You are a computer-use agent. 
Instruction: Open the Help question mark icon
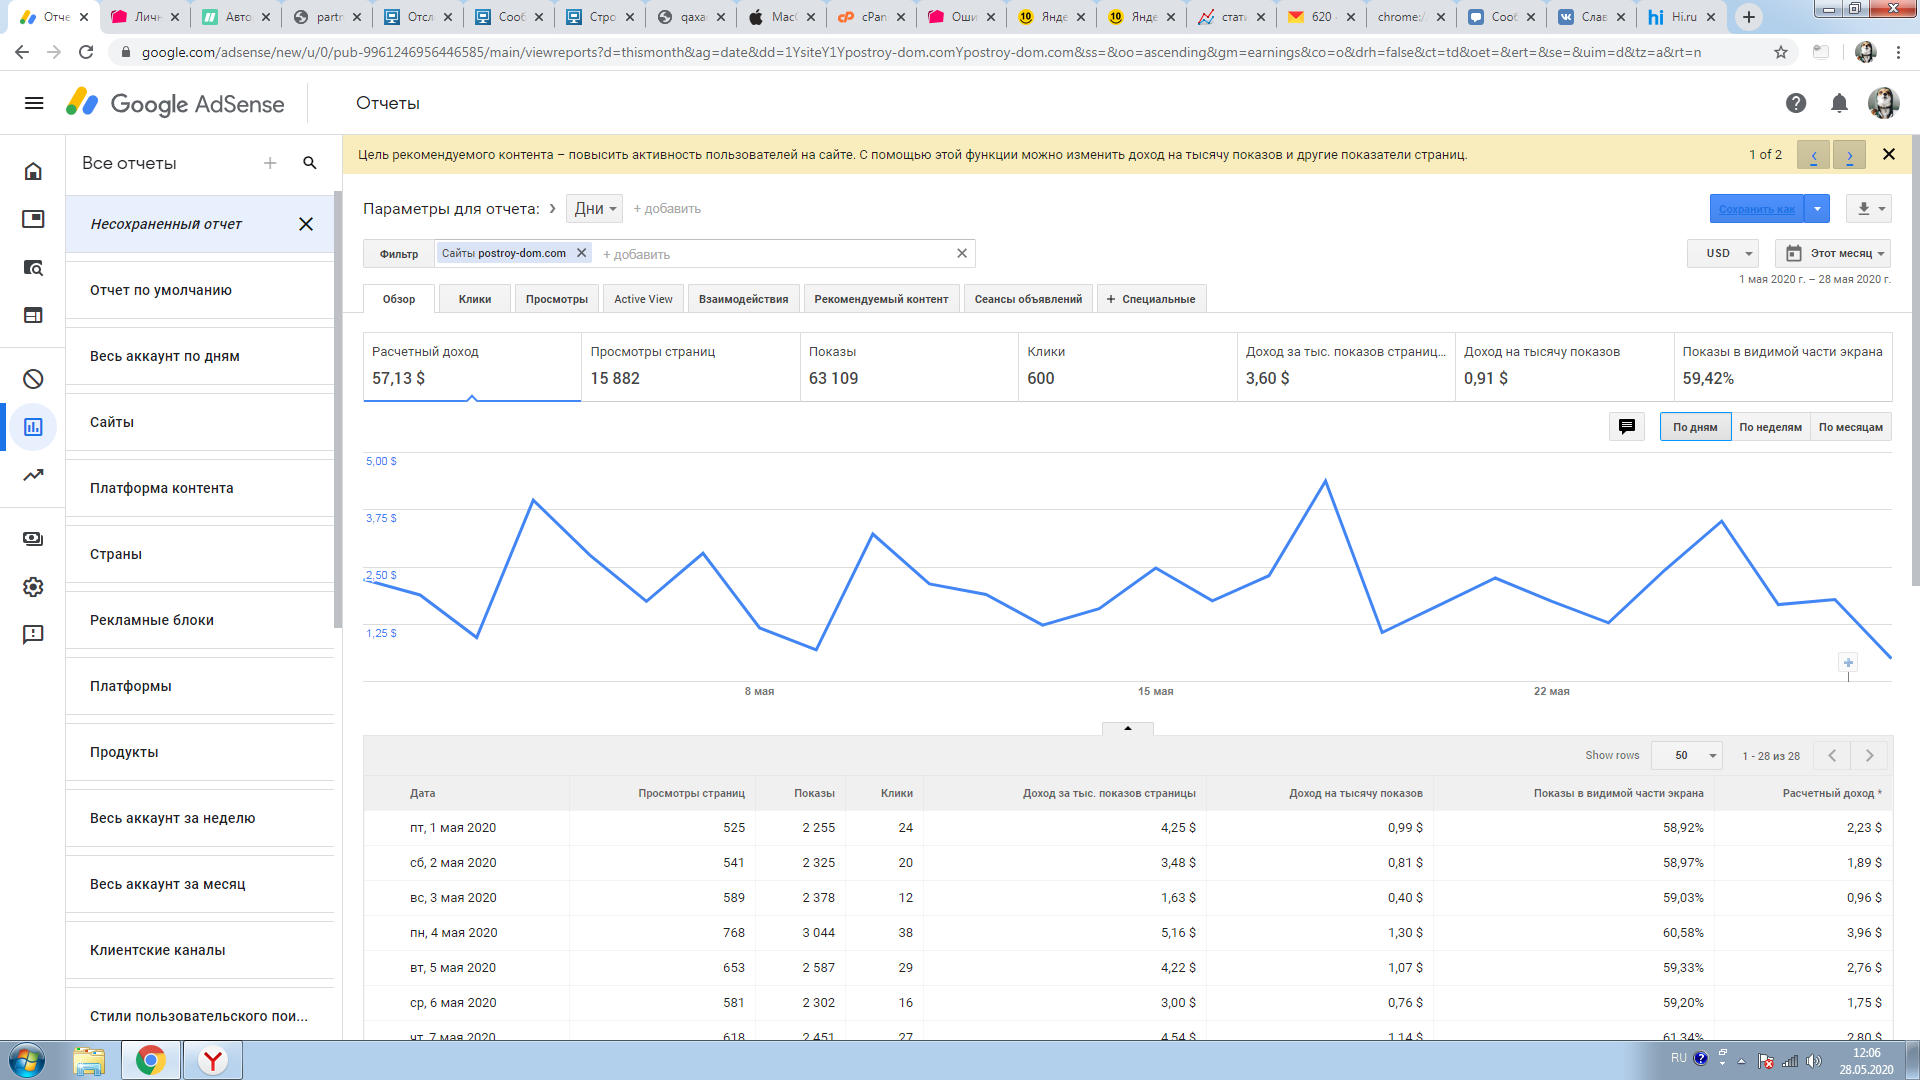pyautogui.click(x=1796, y=103)
